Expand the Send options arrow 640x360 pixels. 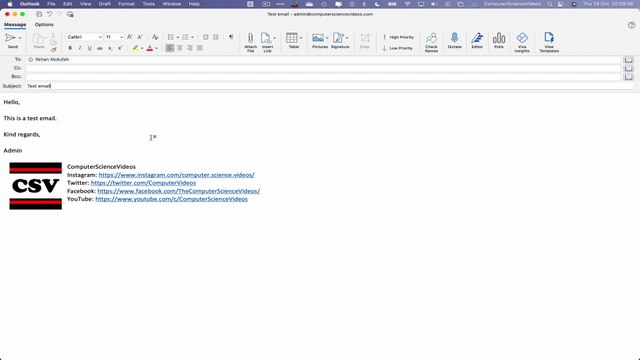coord(20,38)
